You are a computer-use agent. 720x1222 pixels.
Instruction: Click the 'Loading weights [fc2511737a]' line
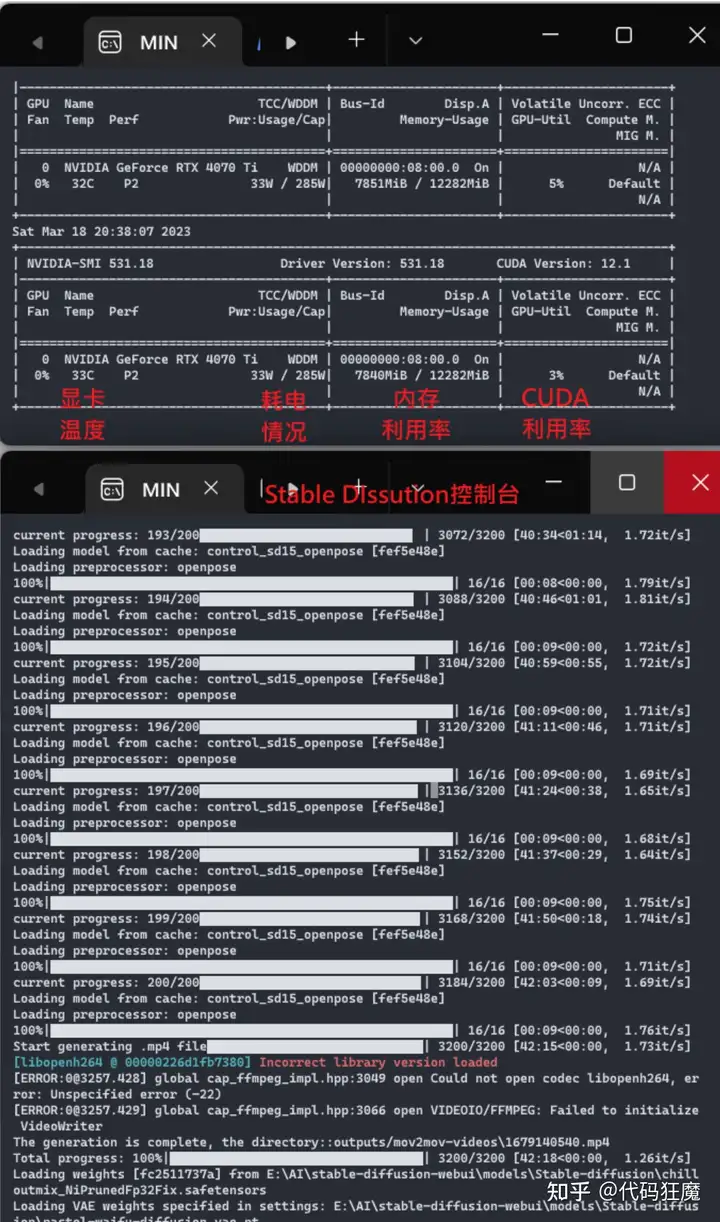354,1182
